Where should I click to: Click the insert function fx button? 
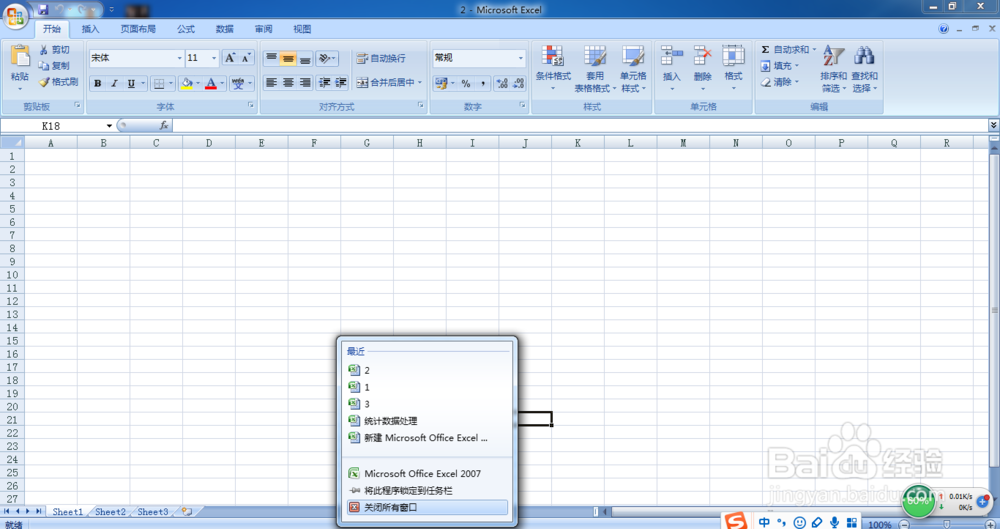coord(164,126)
